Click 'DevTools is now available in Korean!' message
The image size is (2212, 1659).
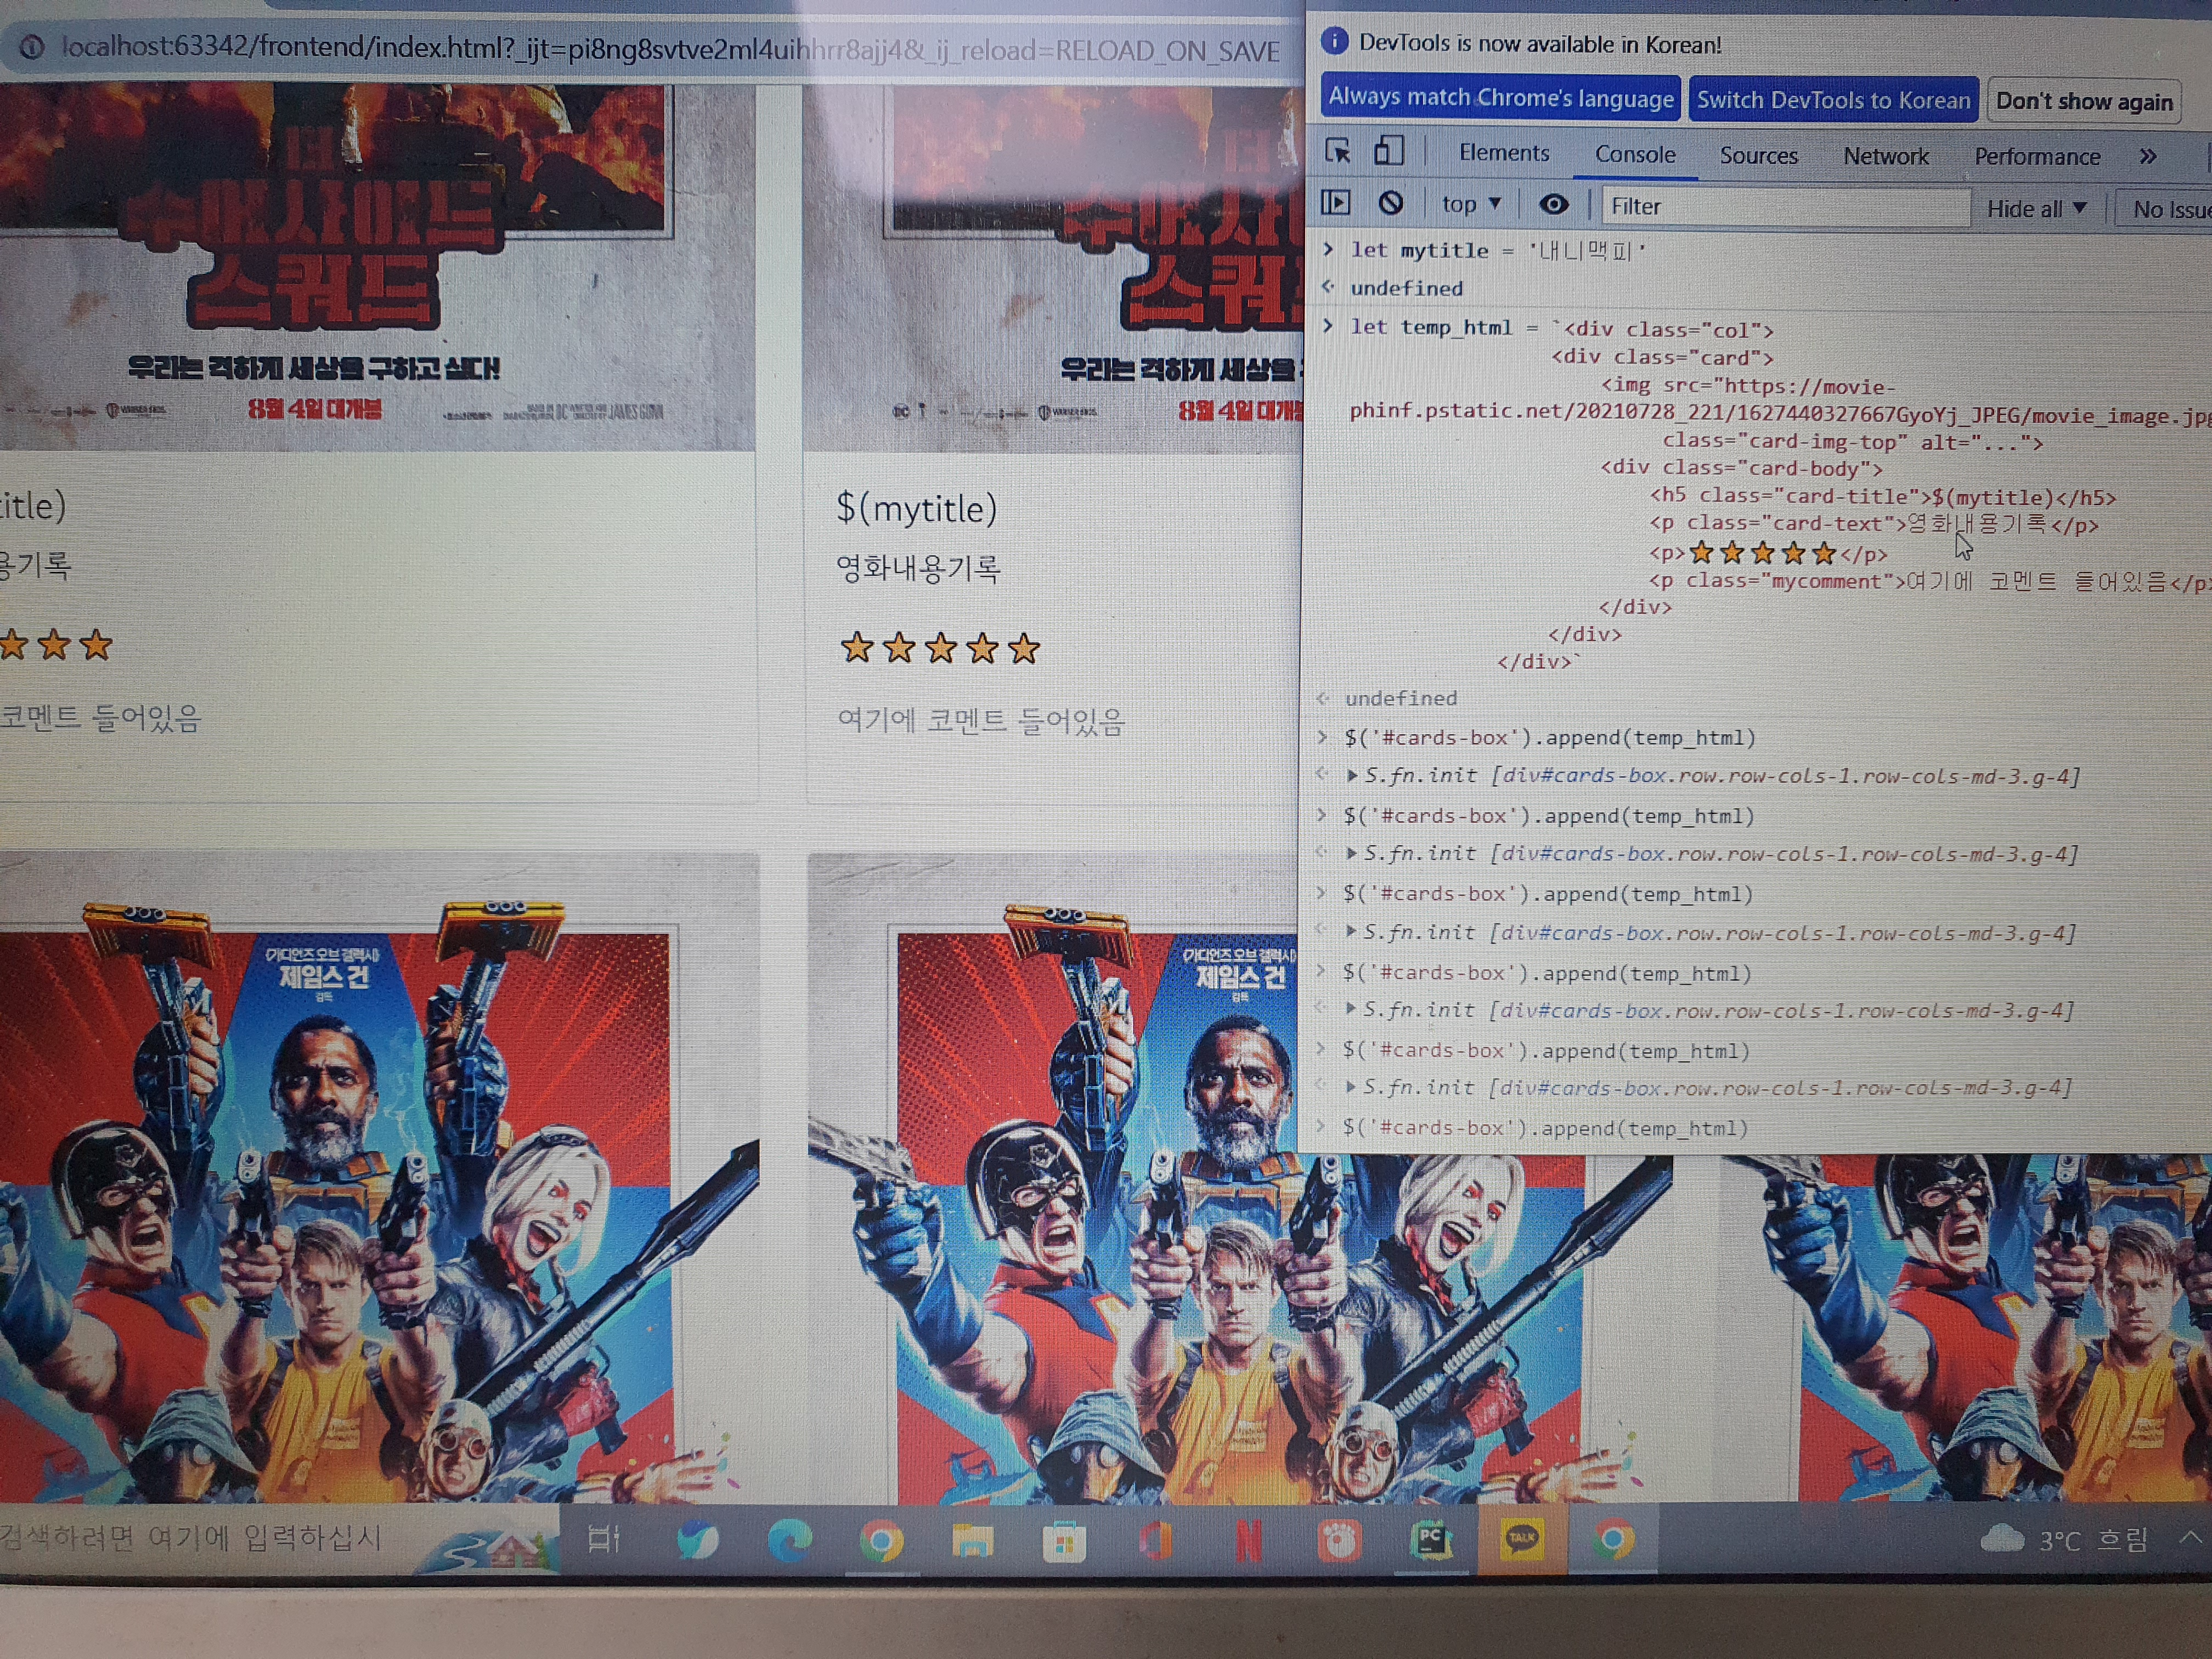pyautogui.click(x=1540, y=44)
